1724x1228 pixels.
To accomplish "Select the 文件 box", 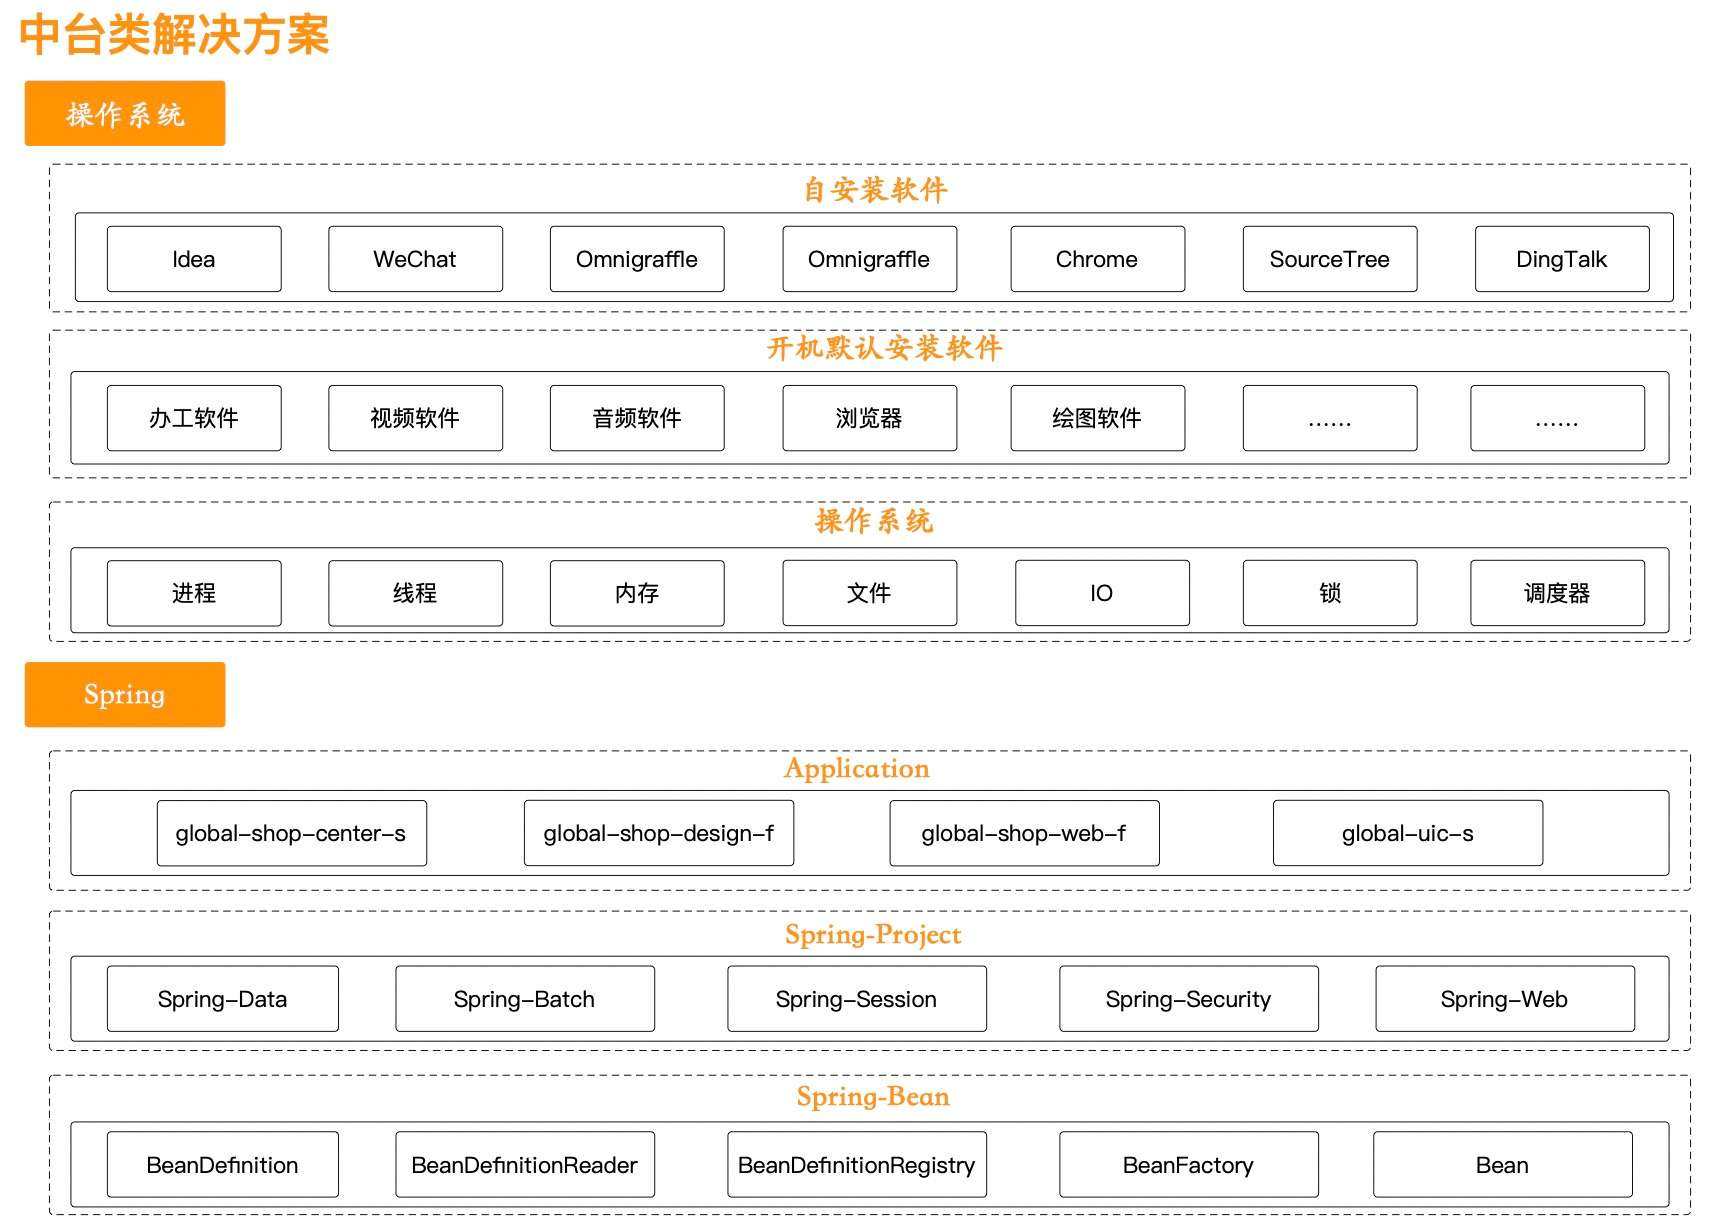I will [869, 593].
